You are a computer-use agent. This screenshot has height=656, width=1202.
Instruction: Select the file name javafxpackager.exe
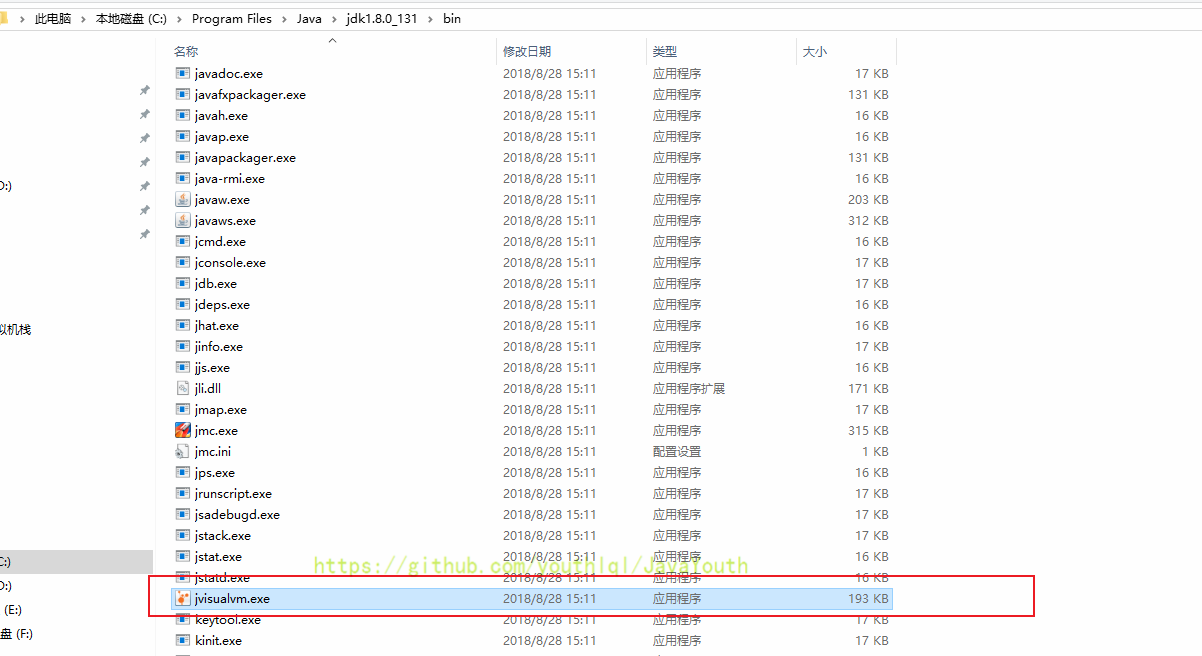click(x=250, y=94)
